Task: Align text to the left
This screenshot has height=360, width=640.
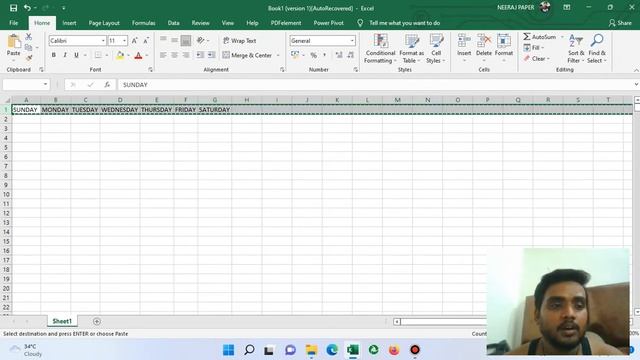Action: click(163, 55)
